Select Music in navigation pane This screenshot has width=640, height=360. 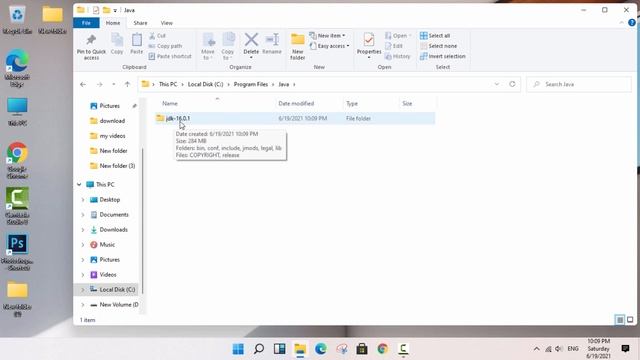click(x=107, y=244)
